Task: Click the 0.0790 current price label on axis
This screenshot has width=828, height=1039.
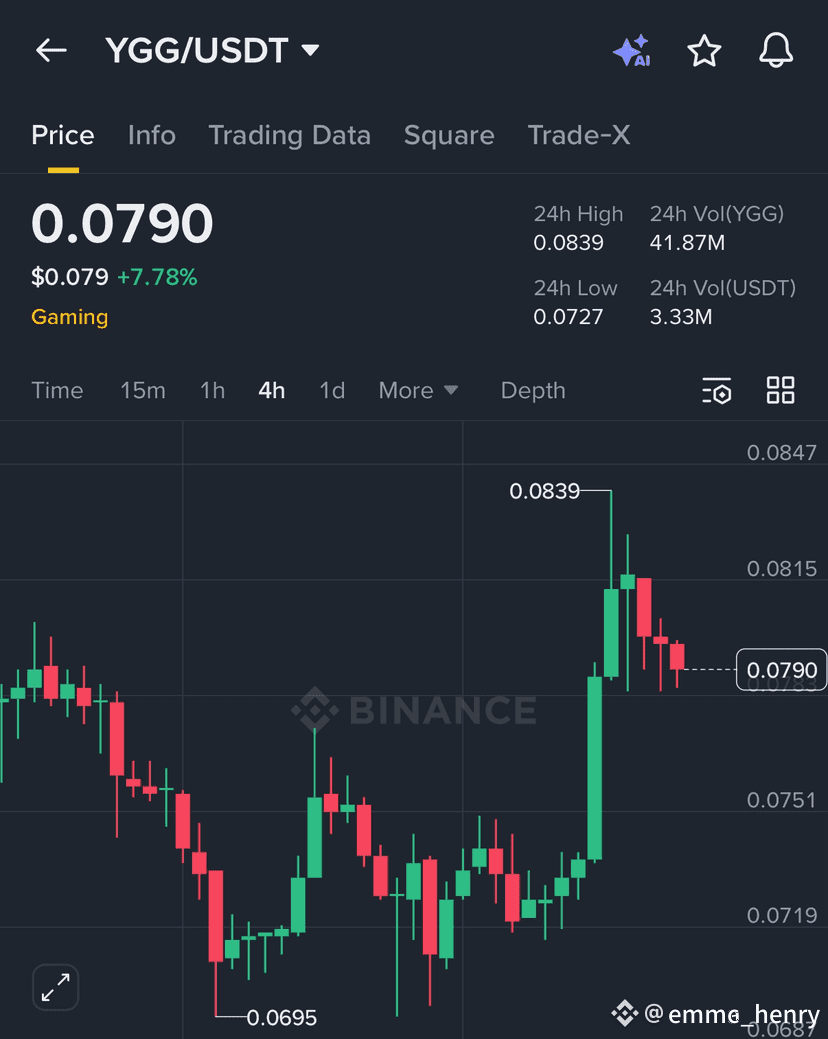Action: [782, 670]
